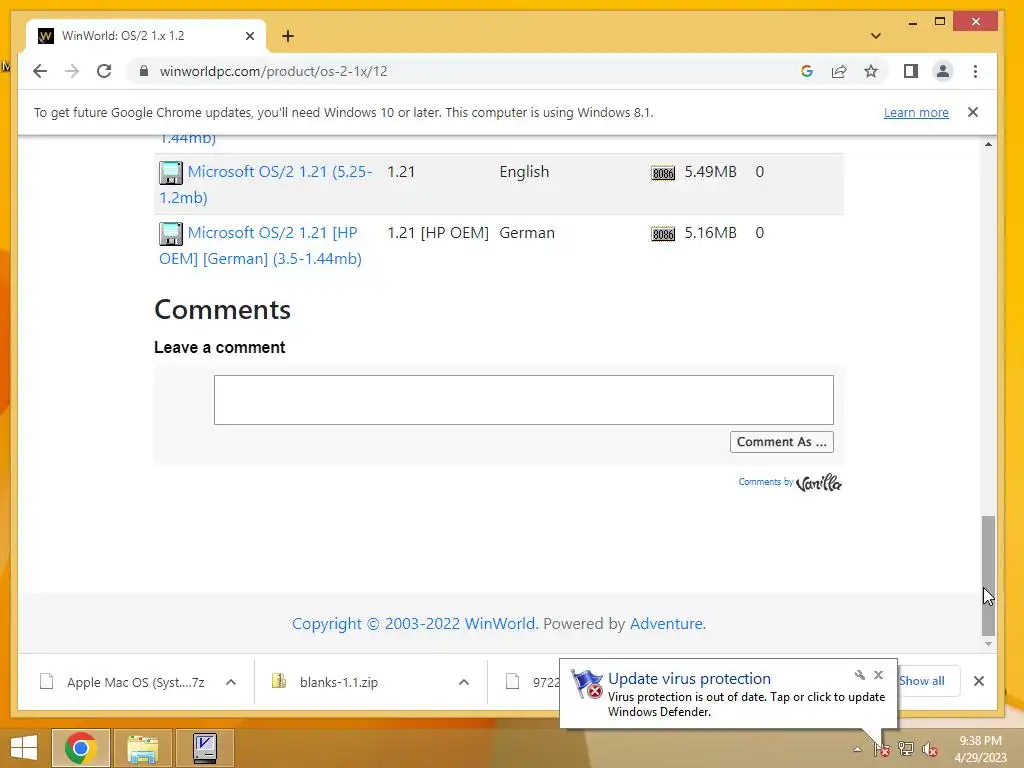Open Update virus protection notification
This screenshot has height=768, width=1024.
728,694
